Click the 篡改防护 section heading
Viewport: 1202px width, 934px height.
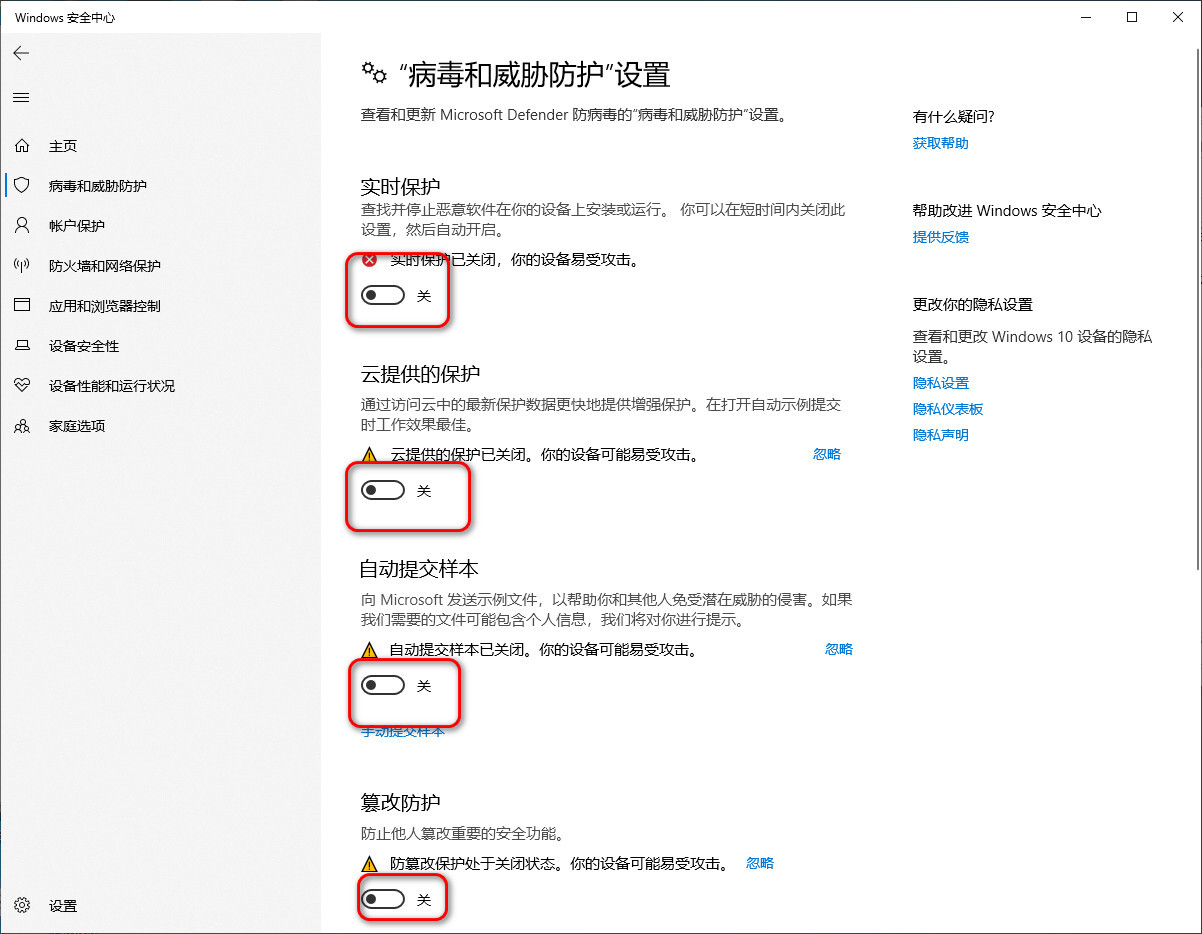pos(400,803)
